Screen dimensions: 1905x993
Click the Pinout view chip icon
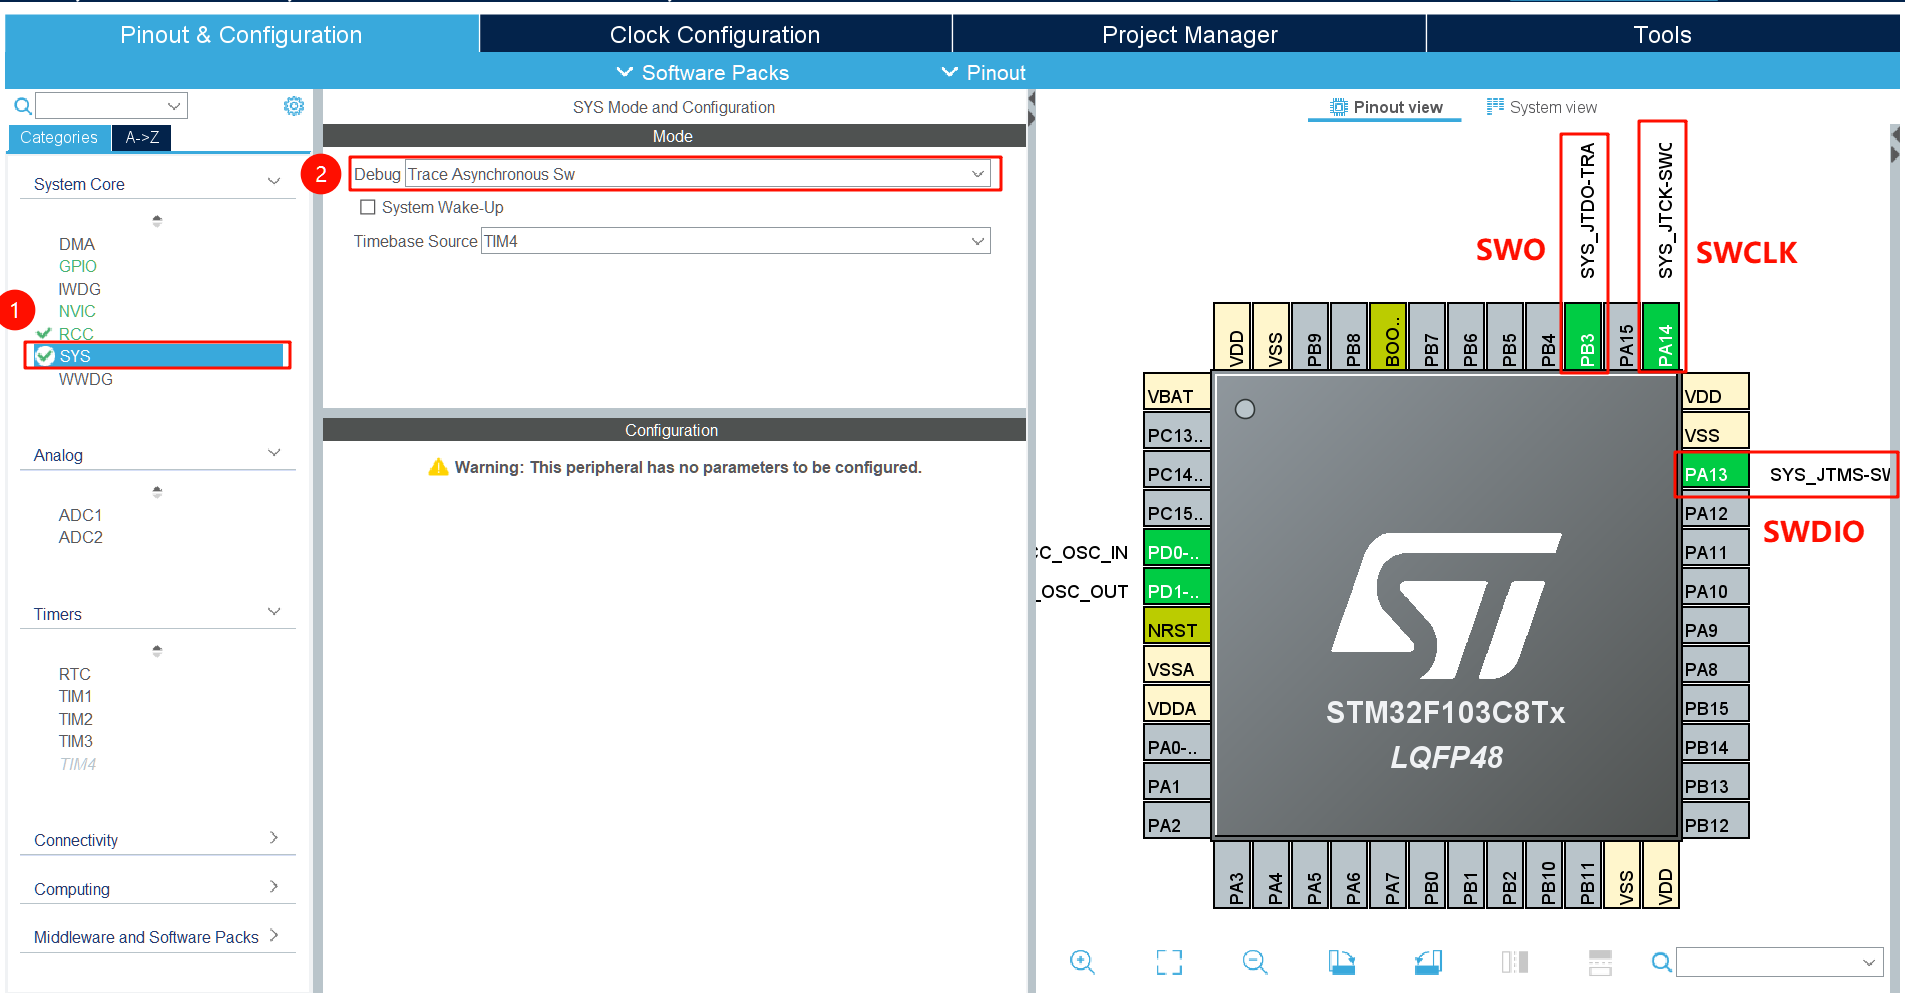pyautogui.click(x=1338, y=107)
